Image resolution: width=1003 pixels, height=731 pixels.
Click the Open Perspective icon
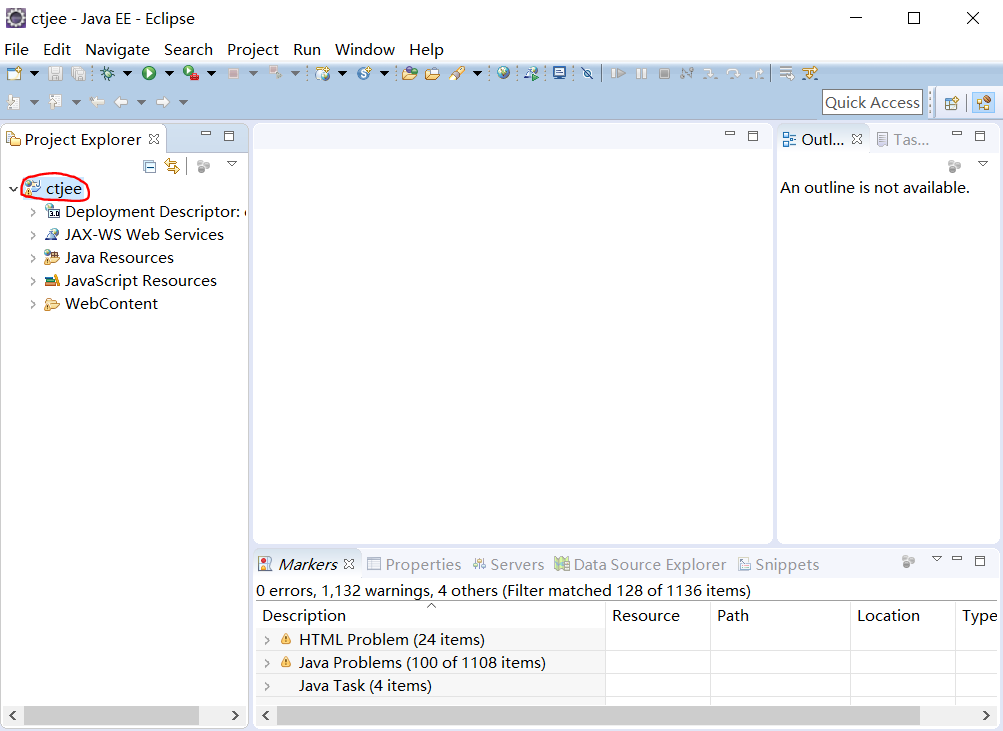952,102
